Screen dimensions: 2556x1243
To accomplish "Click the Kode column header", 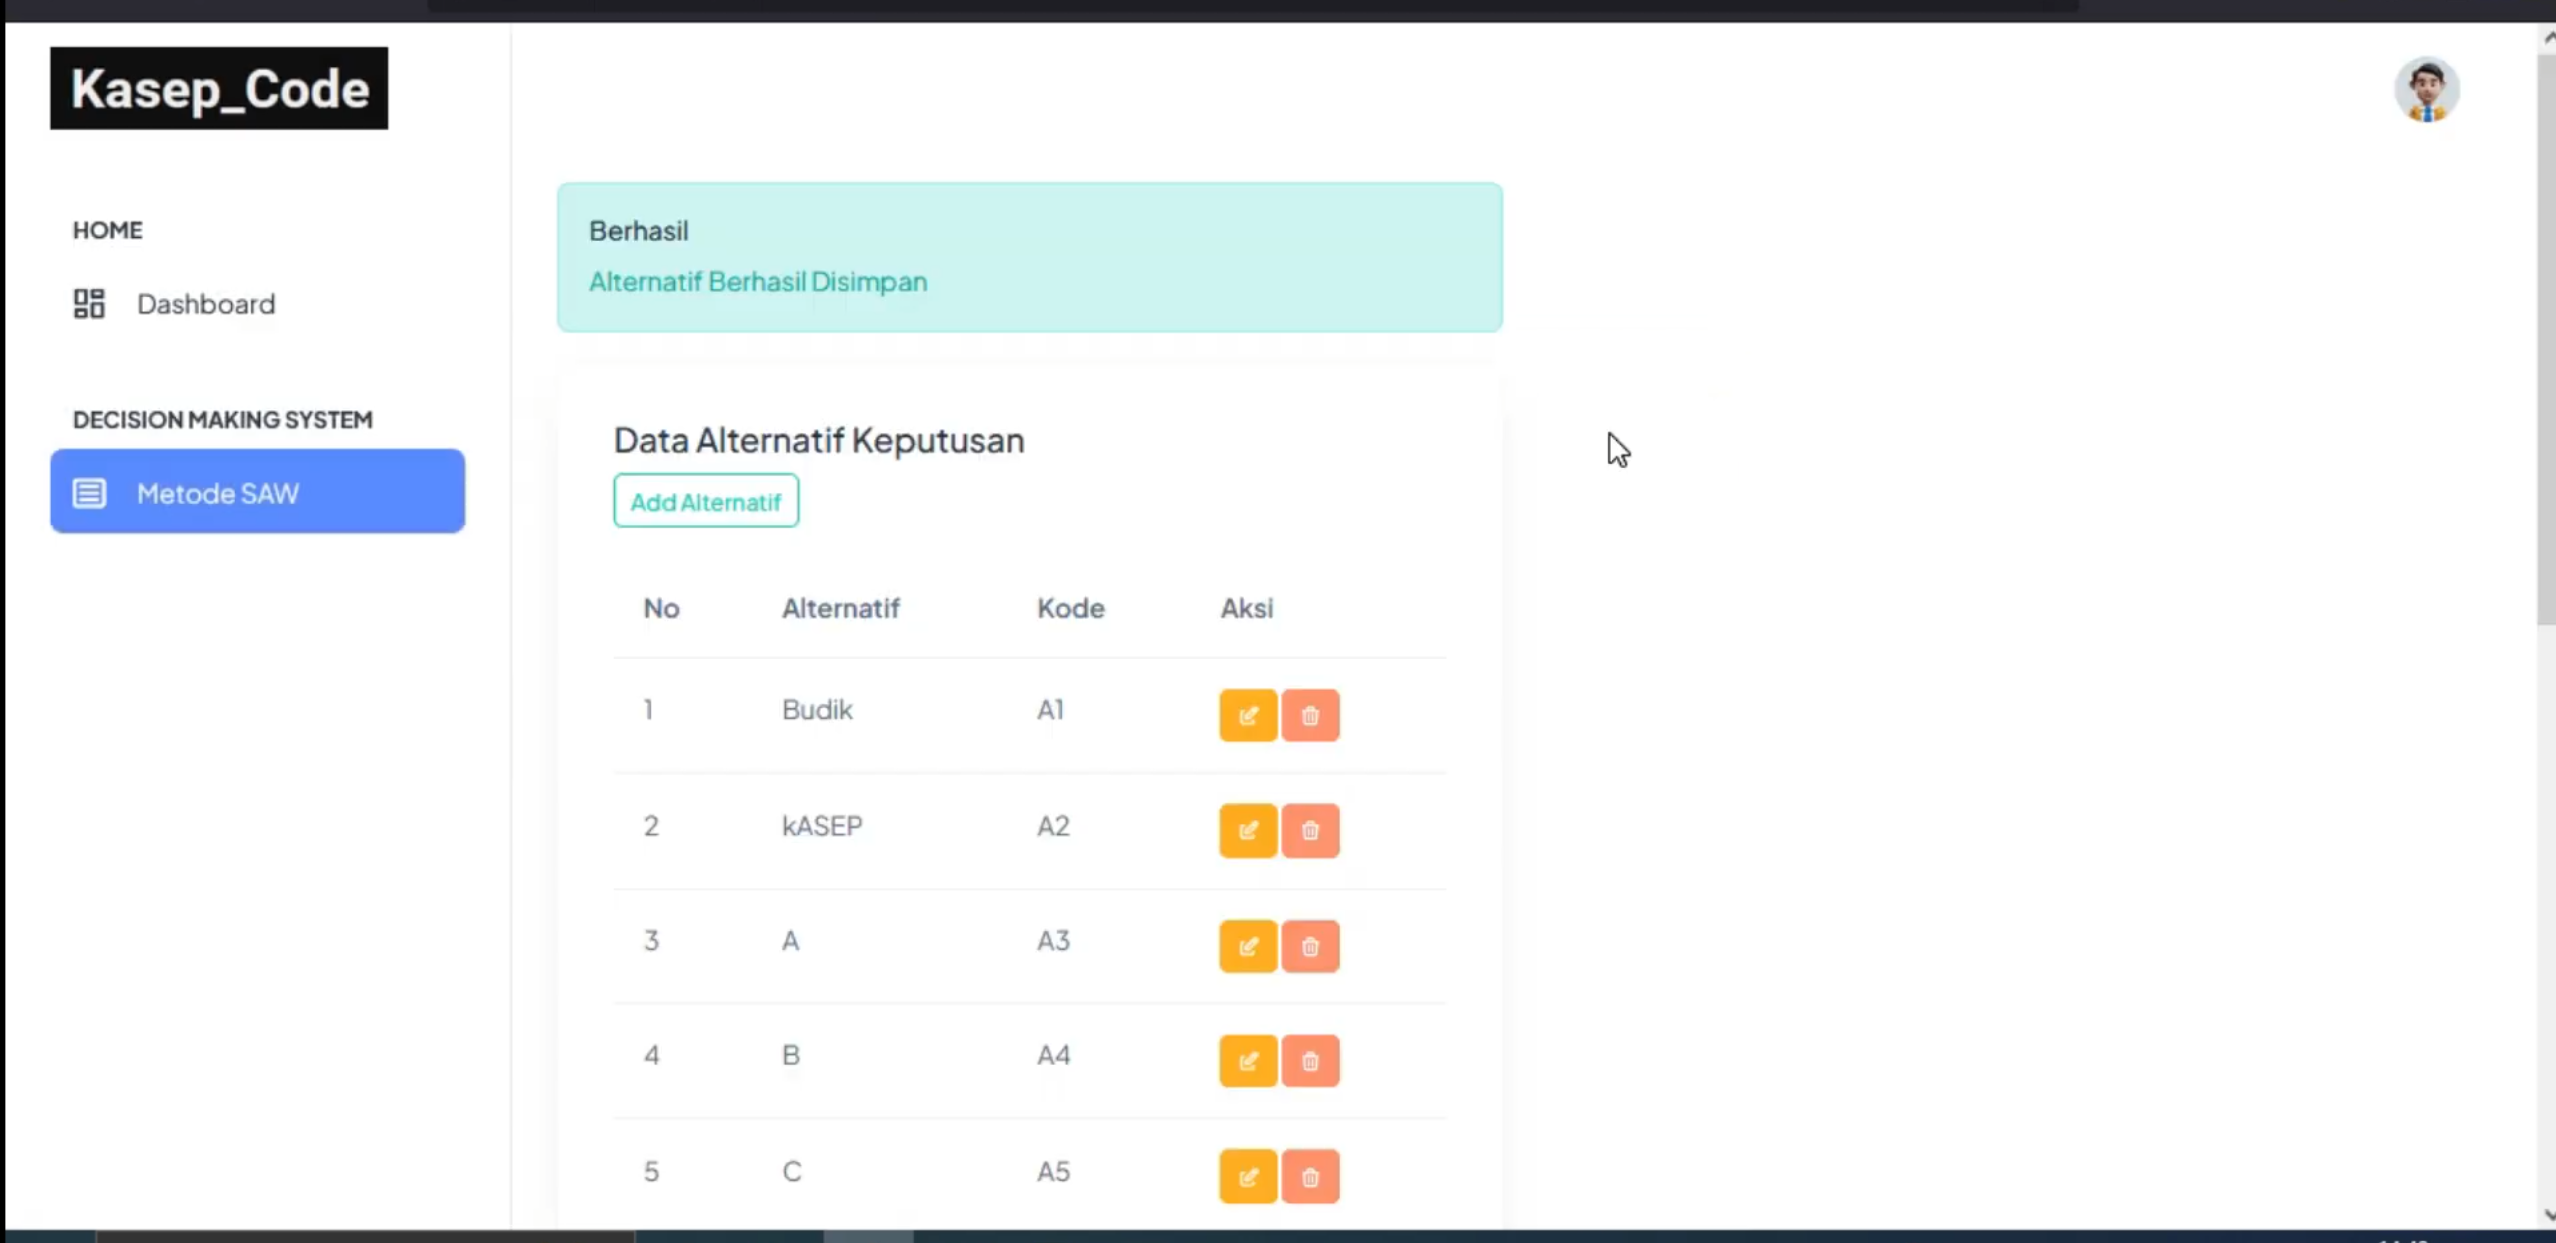I will coord(1070,608).
